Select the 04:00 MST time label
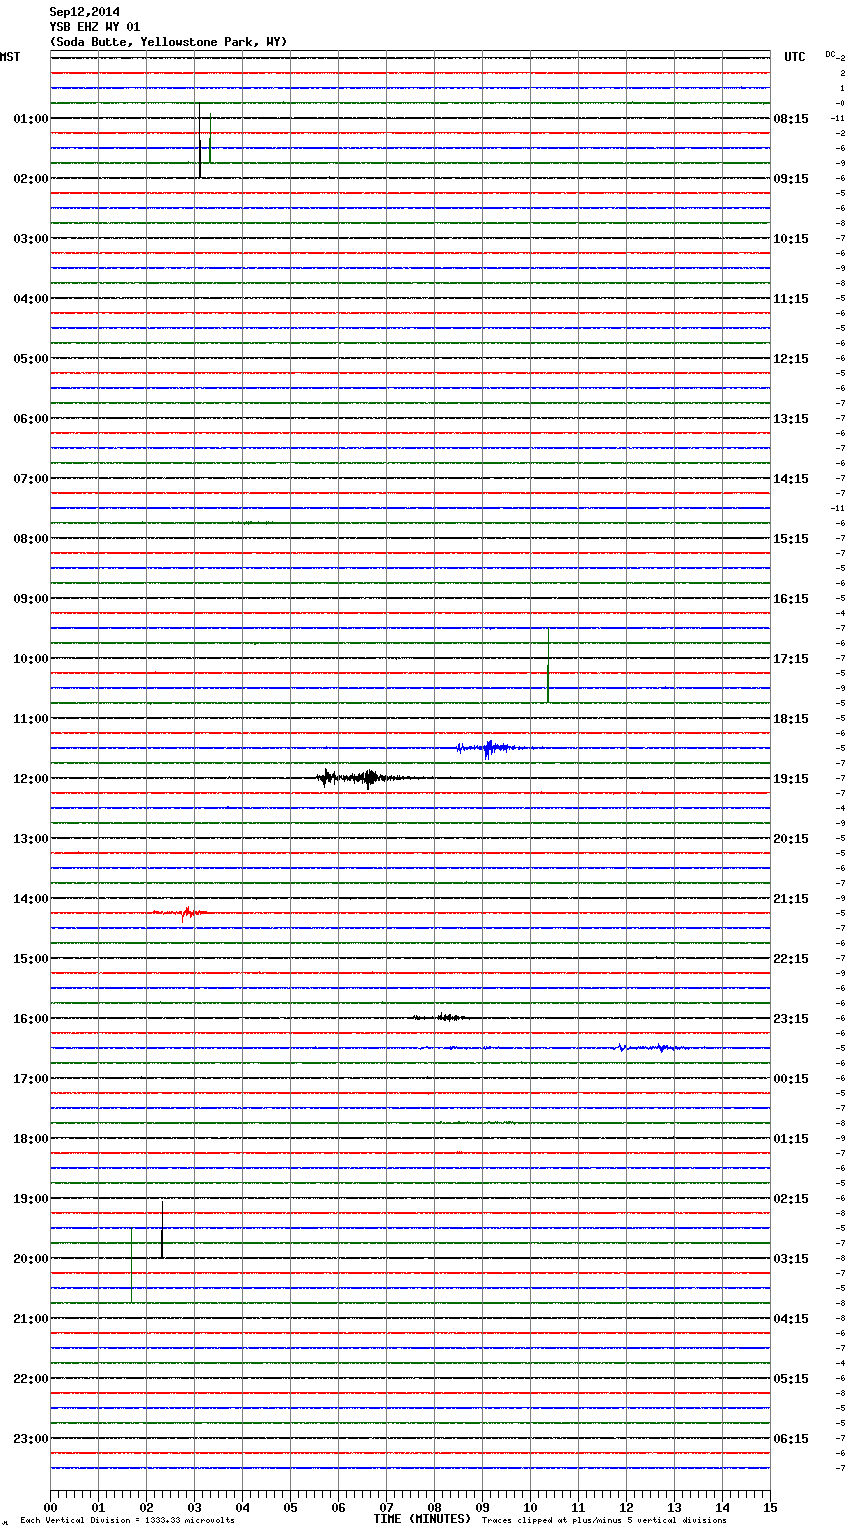This screenshot has width=850, height=1534. 31,299
